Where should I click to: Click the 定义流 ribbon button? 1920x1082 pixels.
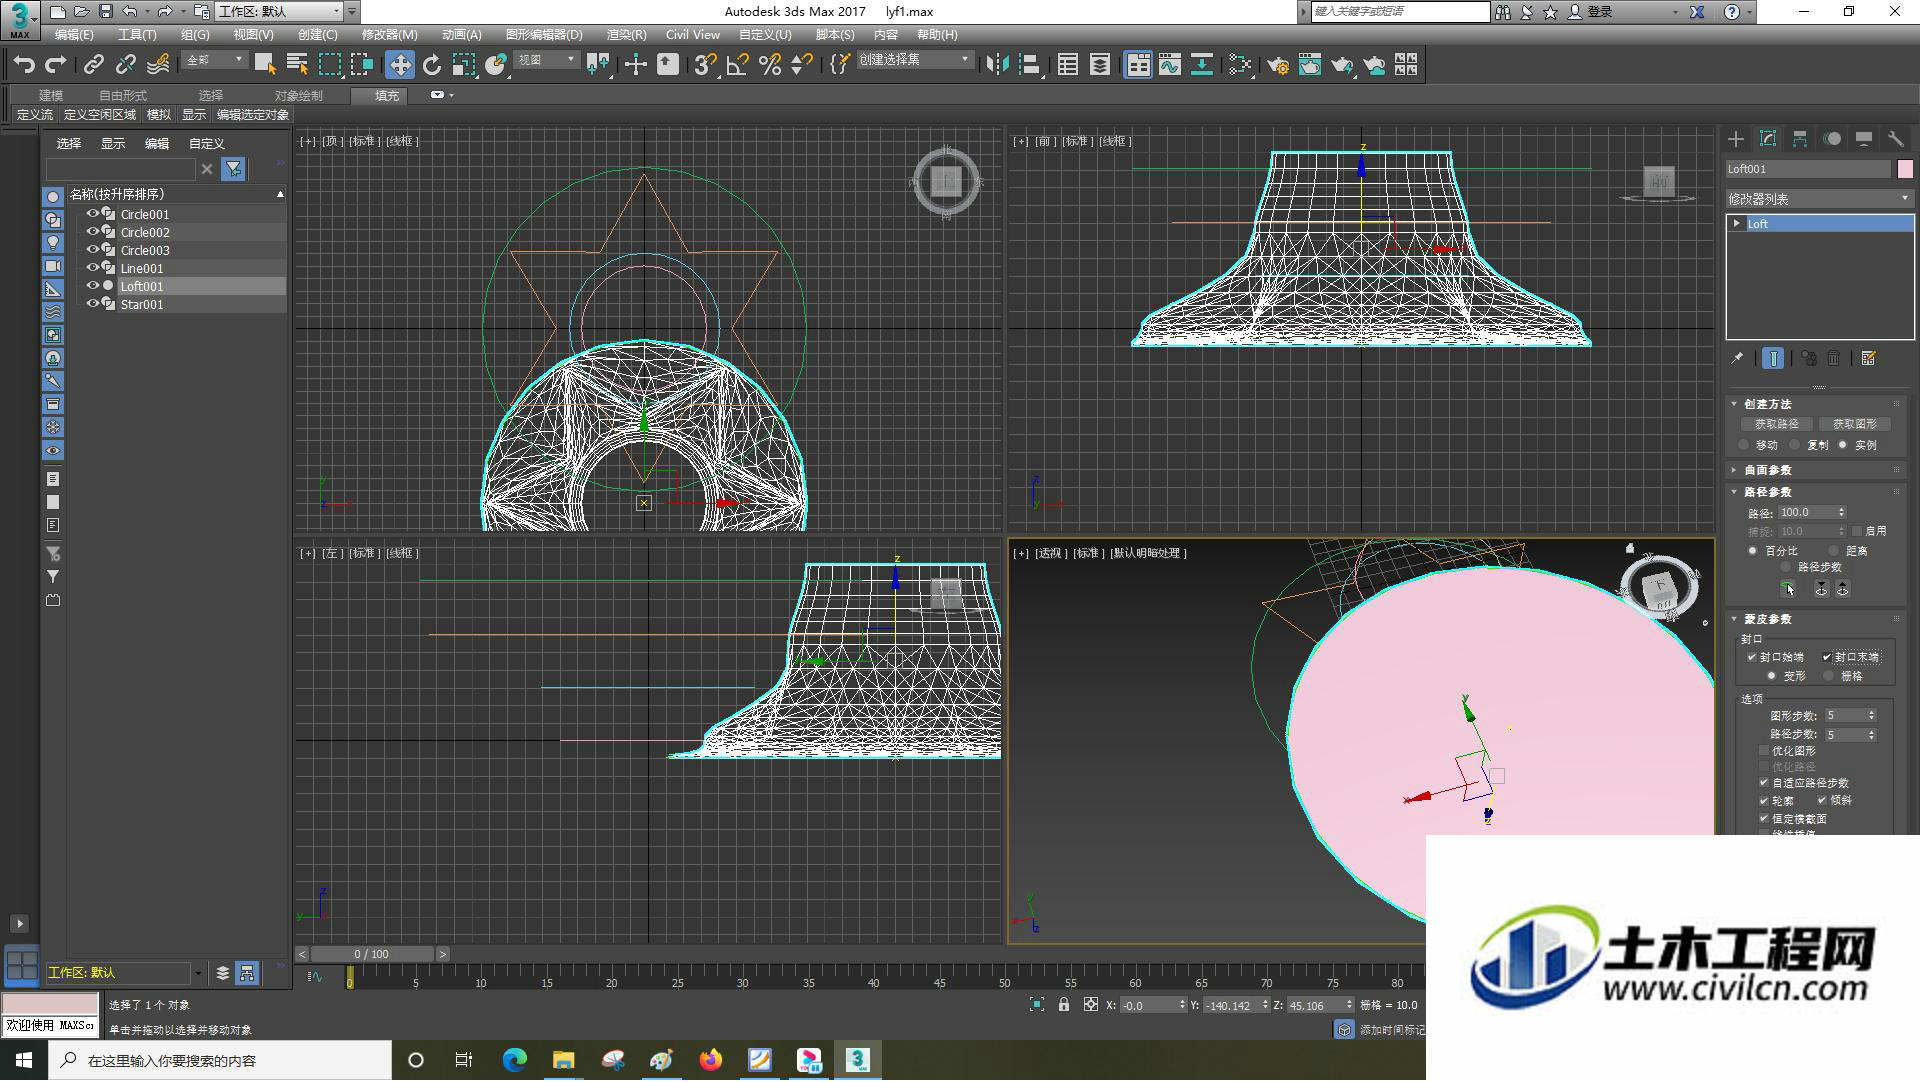coord(34,115)
